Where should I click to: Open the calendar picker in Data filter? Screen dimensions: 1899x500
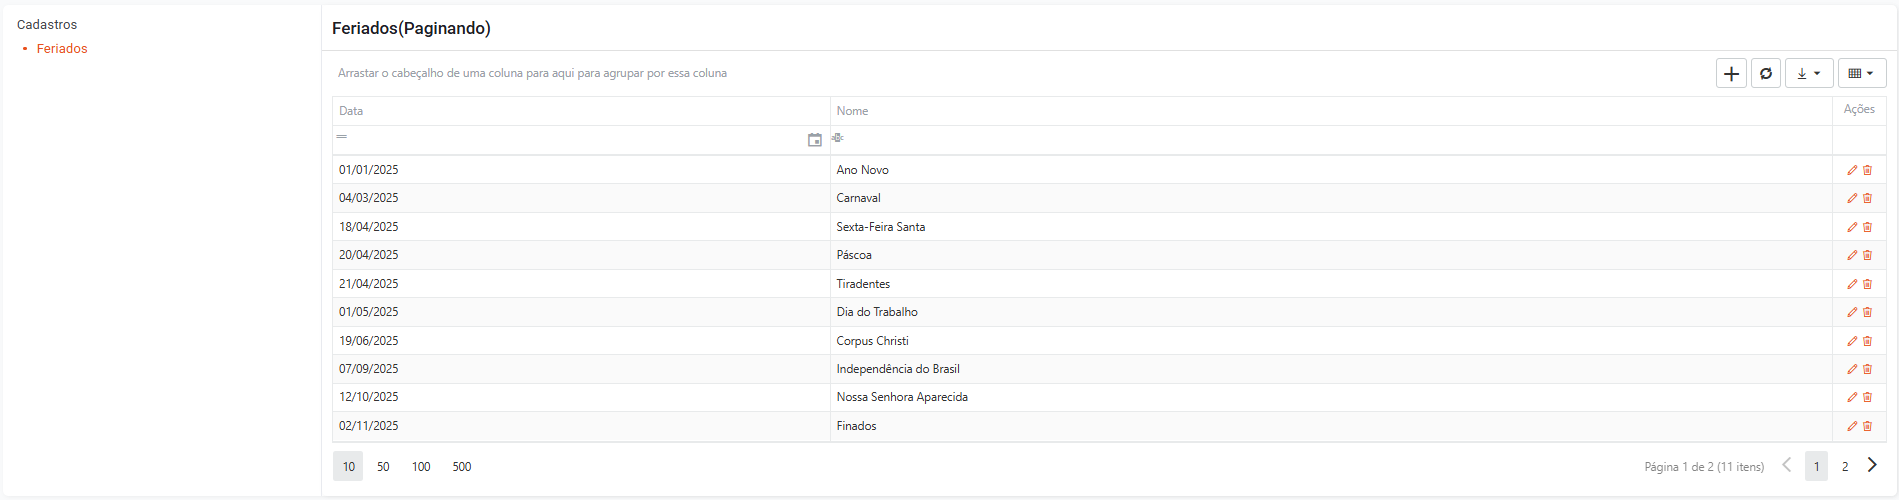coord(815,140)
